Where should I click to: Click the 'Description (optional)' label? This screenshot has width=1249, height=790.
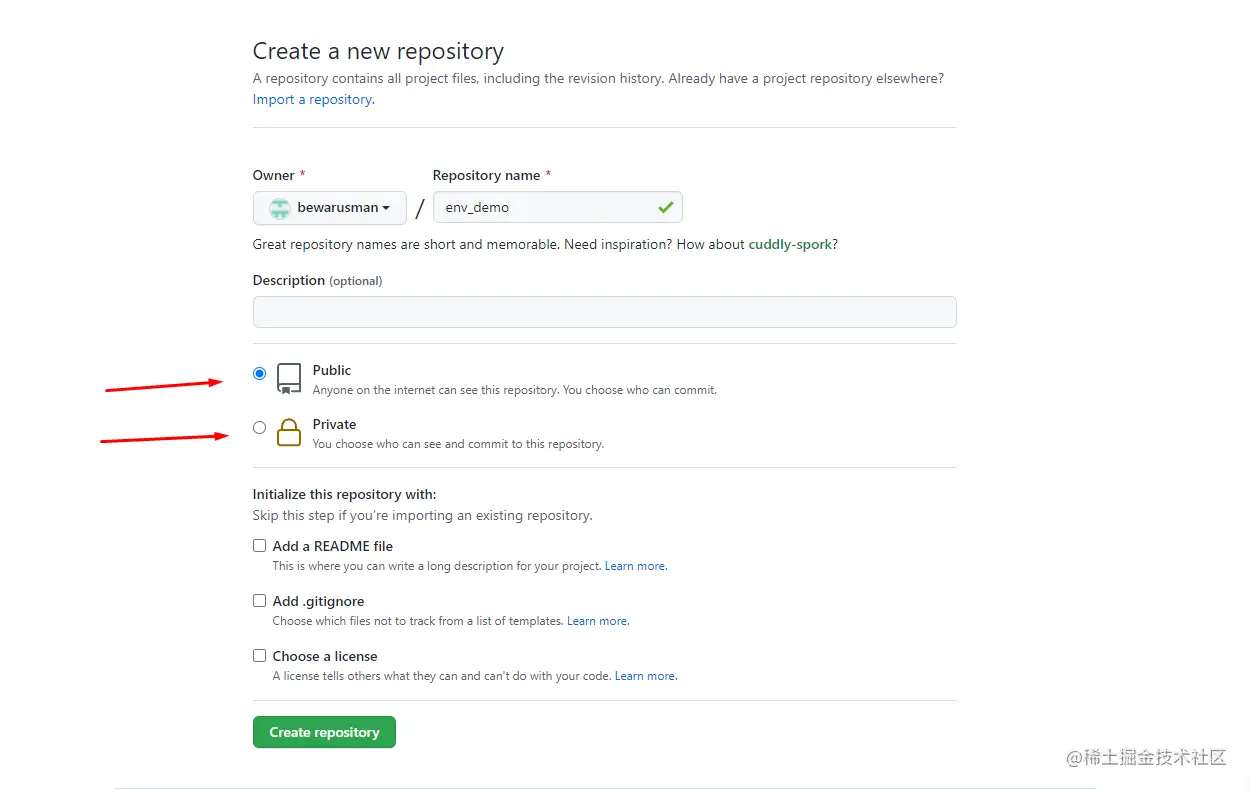[318, 280]
